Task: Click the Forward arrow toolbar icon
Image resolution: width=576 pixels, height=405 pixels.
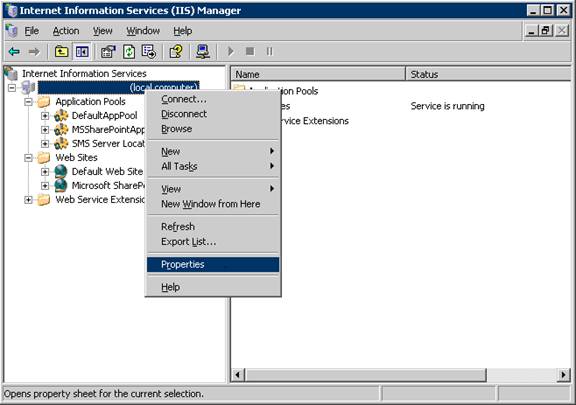Action: (x=34, y=51)
